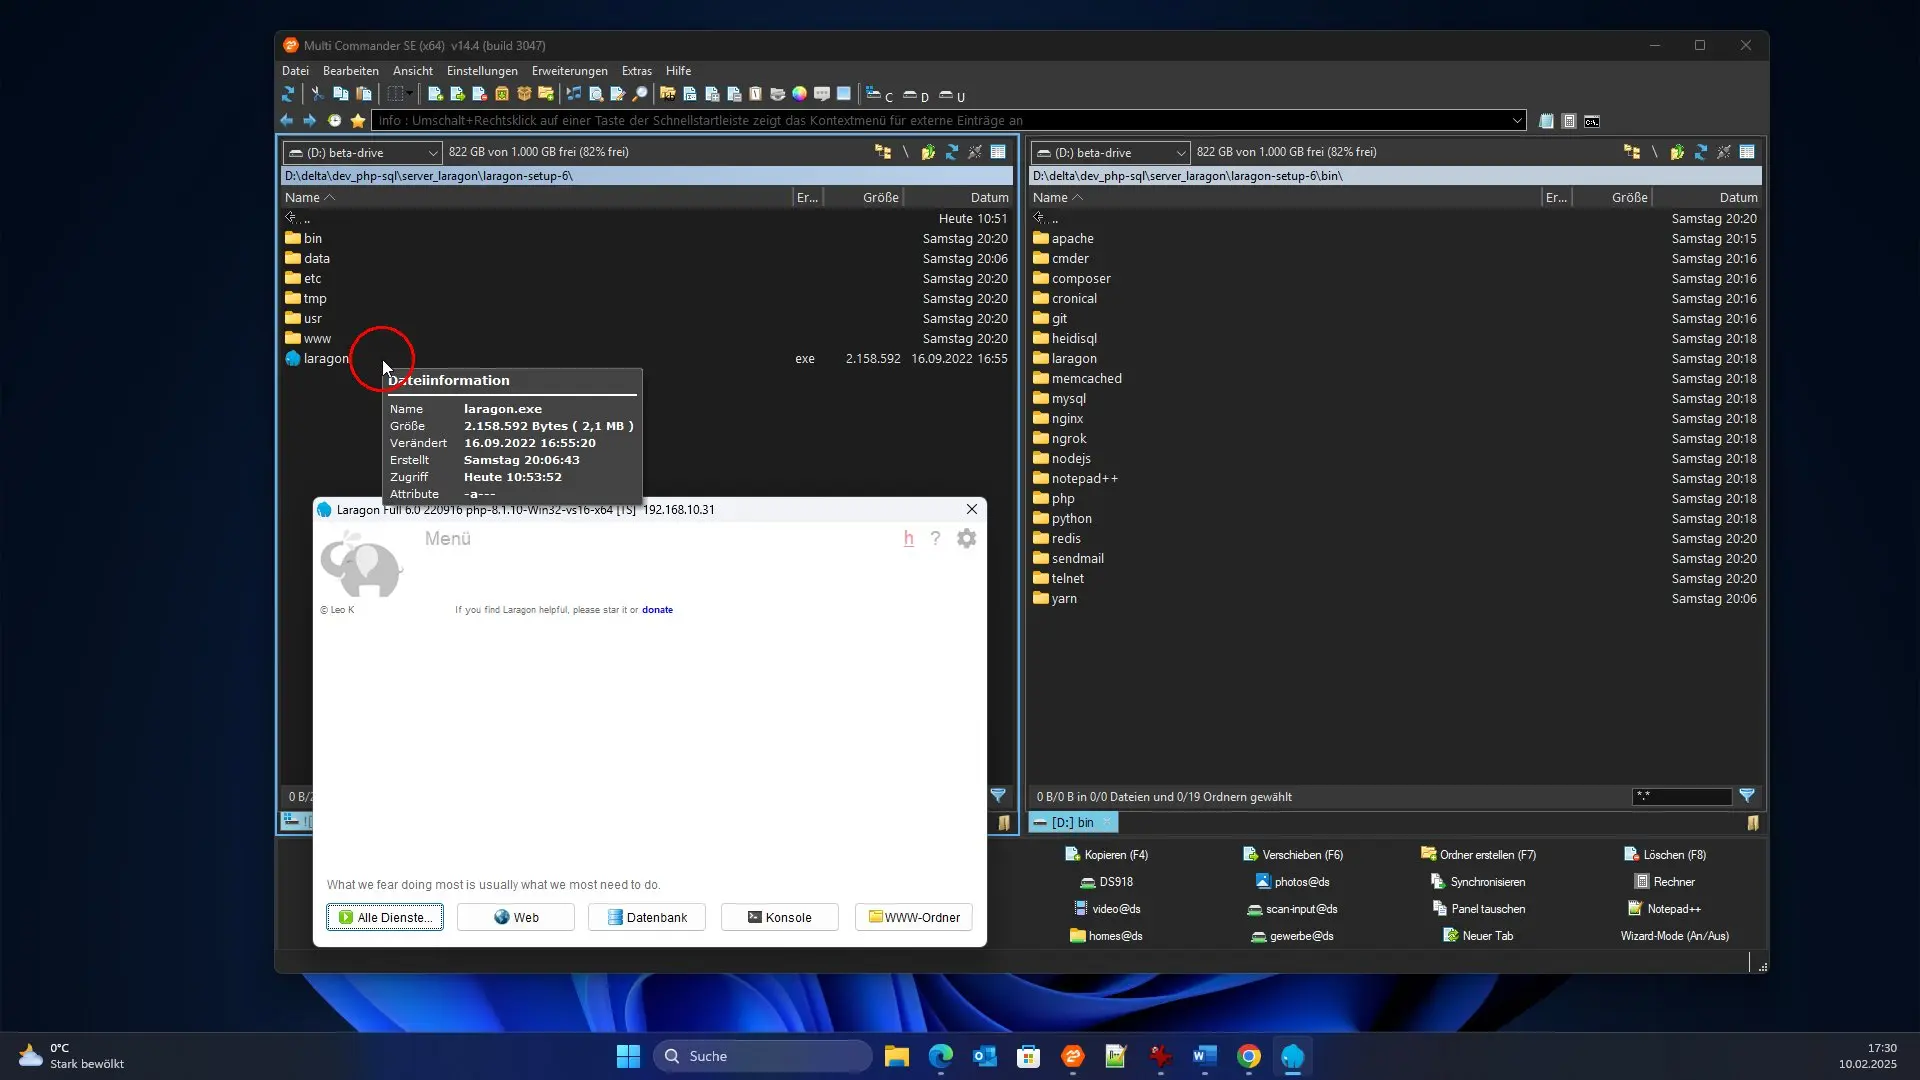The width and height of the screenshot is (1920, 1080).
Task: Open the Einstellungen menu
Action: (x=482, y=71)
